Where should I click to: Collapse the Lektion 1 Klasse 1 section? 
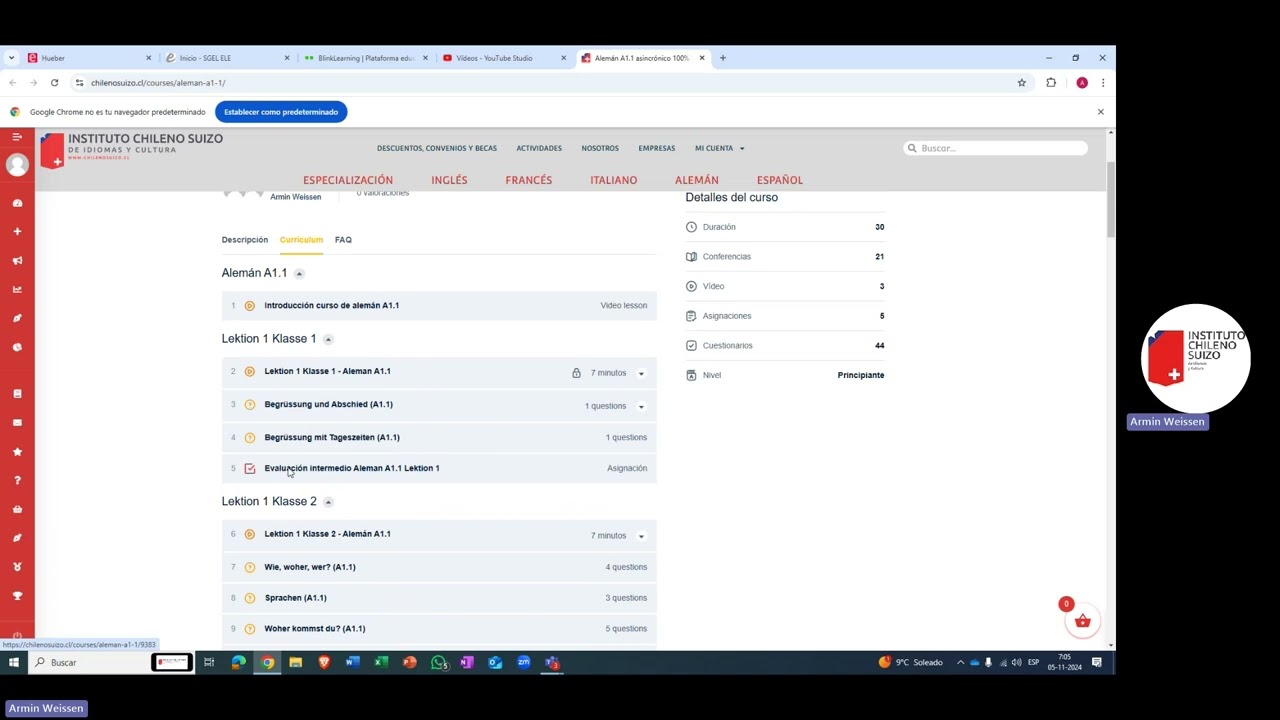328,340
